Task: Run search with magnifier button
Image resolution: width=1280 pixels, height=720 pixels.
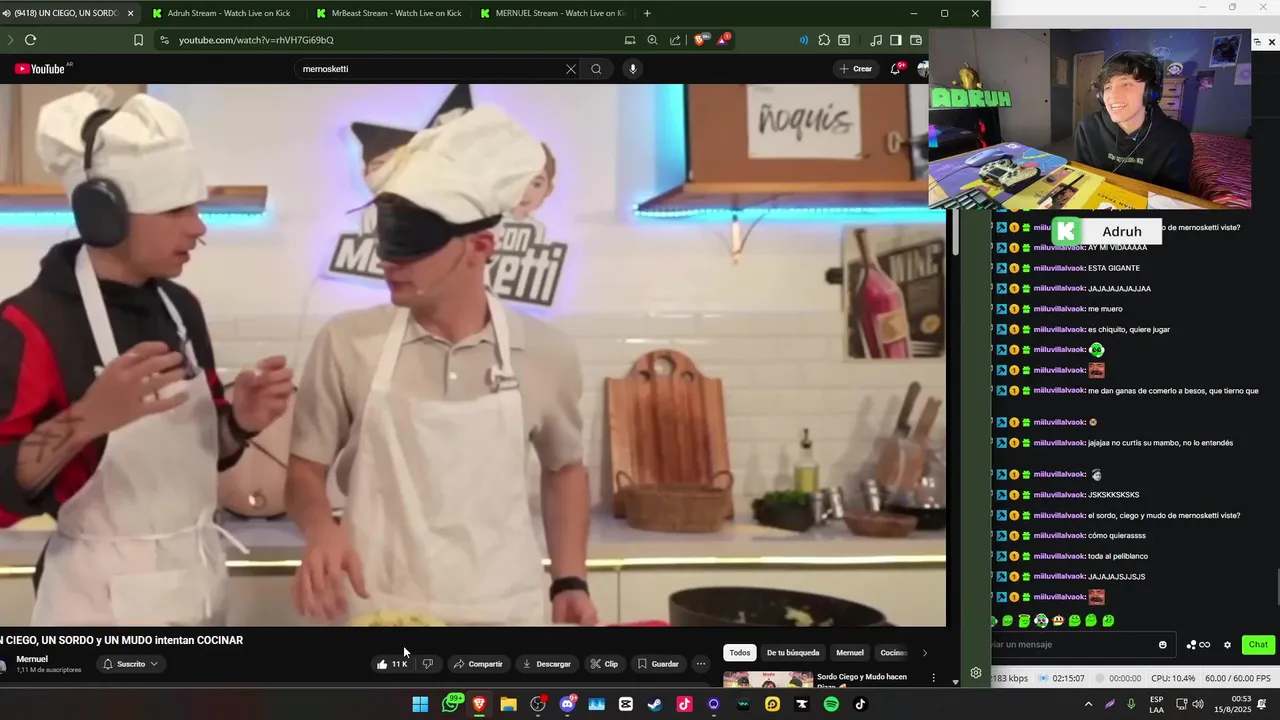Action: tap(596, 69)
